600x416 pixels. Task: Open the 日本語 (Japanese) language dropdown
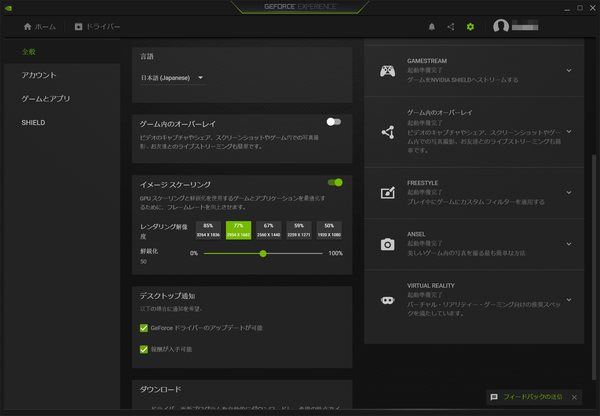[x=173, y=78]
